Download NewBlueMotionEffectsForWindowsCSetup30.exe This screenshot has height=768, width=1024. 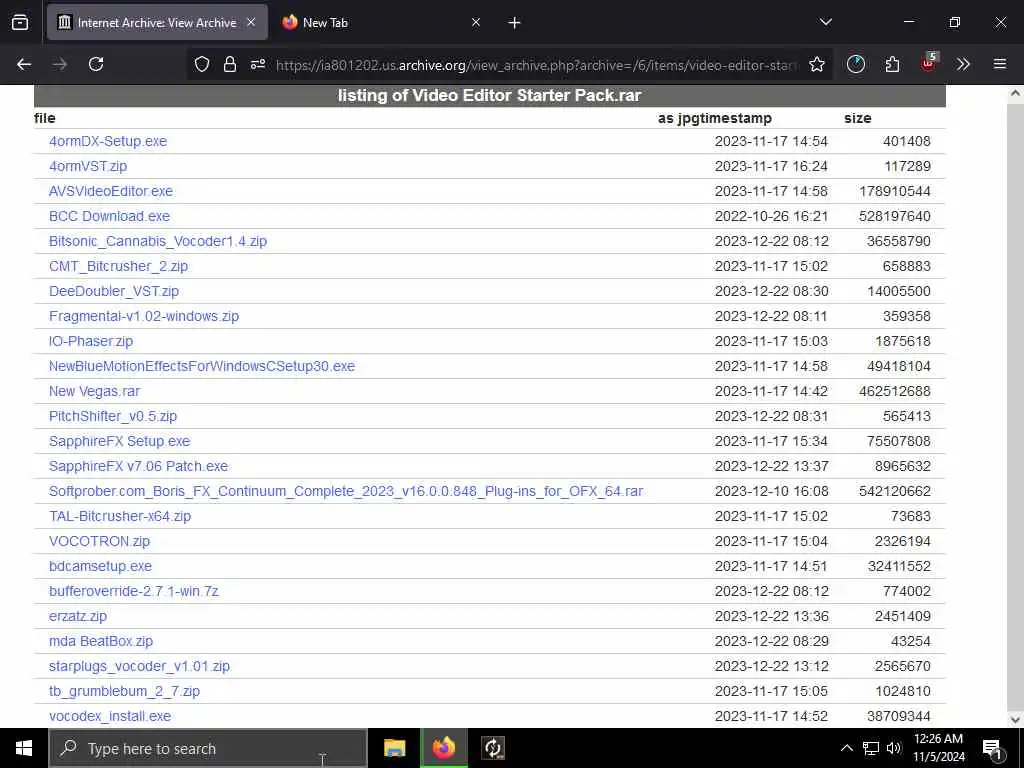202,366
